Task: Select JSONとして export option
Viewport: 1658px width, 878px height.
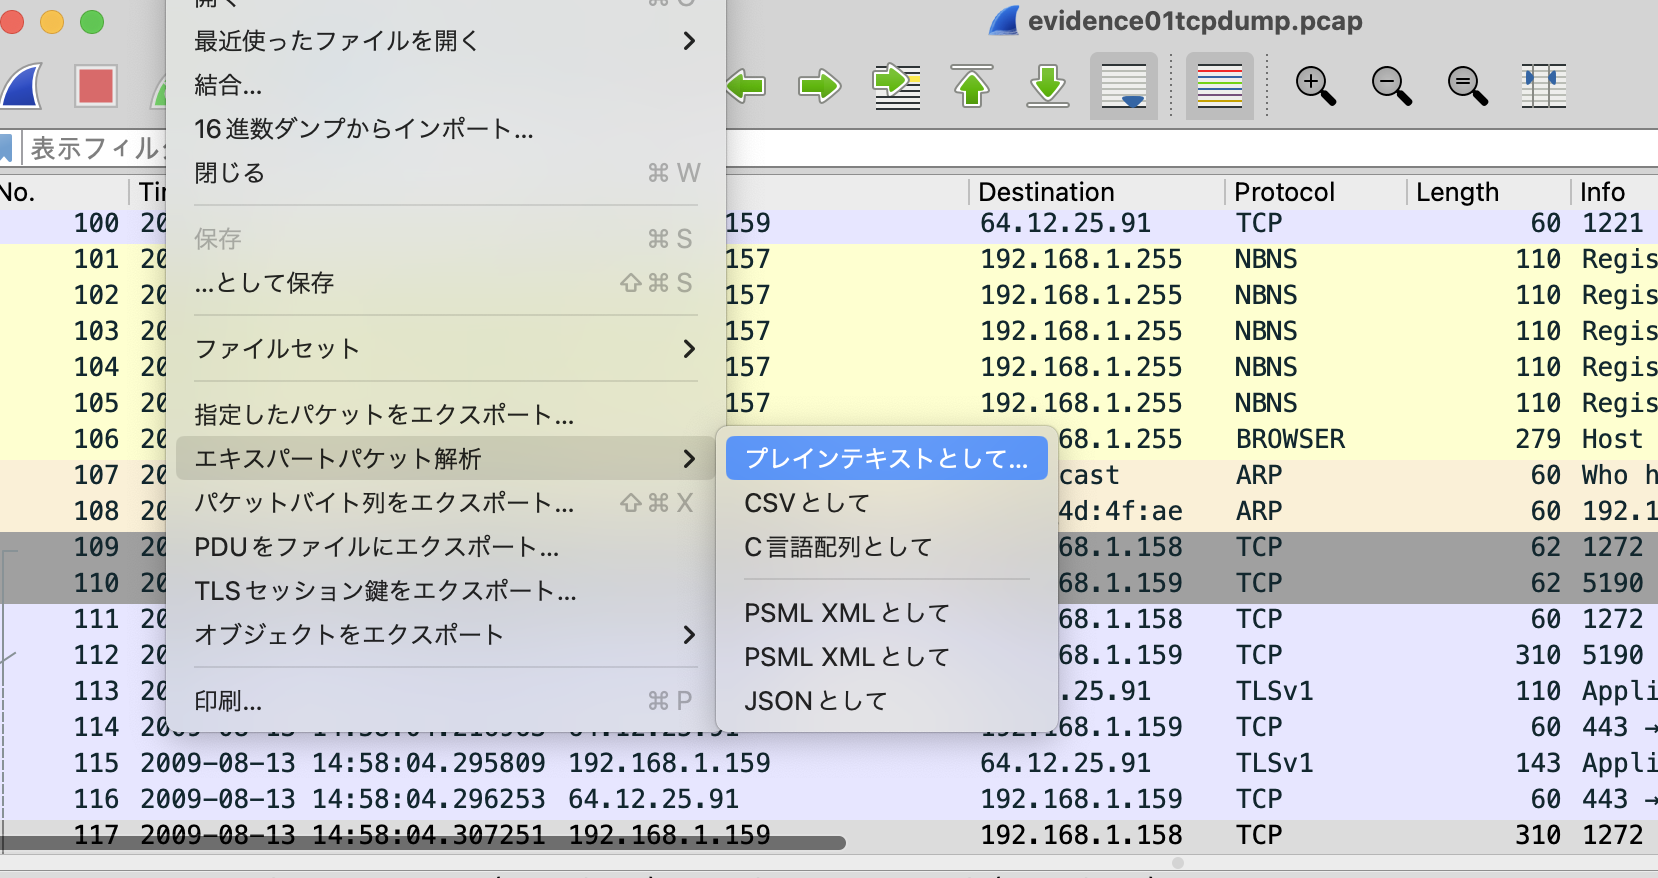Action: coord(887,701)
